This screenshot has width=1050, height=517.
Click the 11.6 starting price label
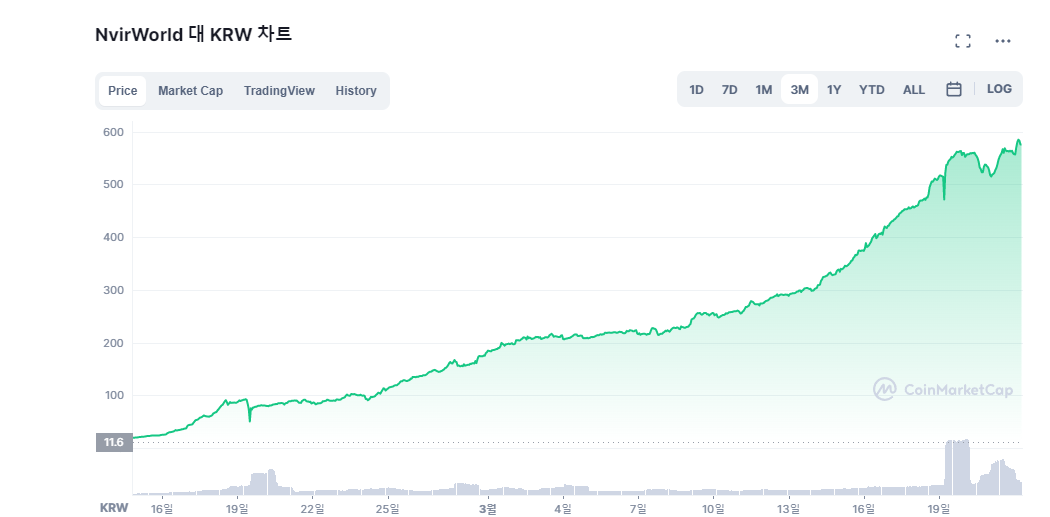click(115, 442)
